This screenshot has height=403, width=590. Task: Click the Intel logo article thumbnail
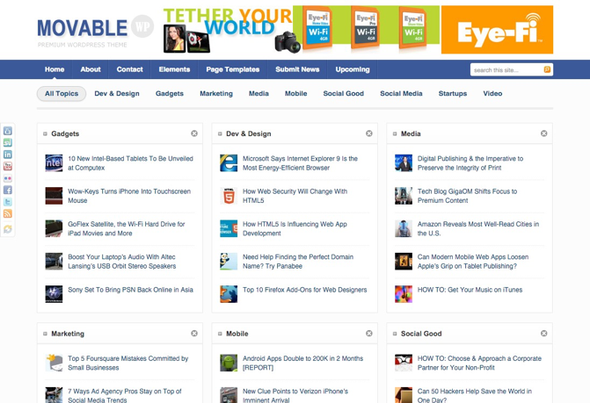point(54,163)
